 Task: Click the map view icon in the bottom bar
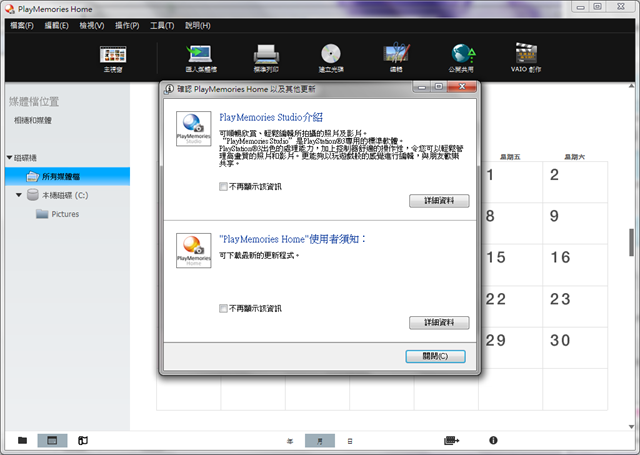(x=83, y=440)
